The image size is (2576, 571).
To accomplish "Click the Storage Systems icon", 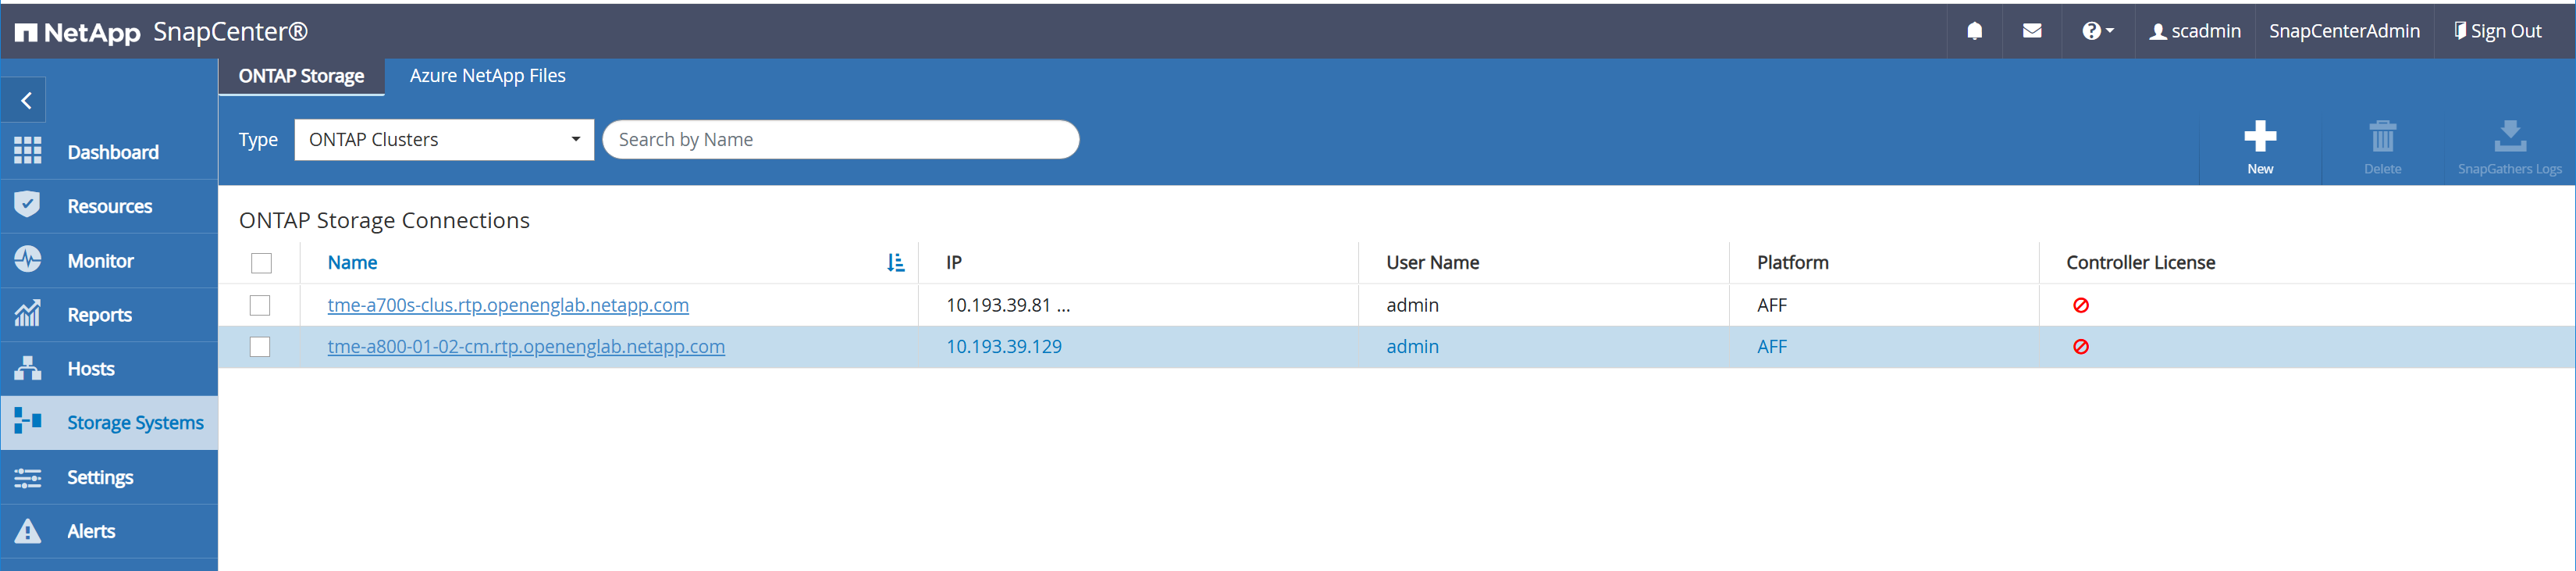I will pos(28,422).
